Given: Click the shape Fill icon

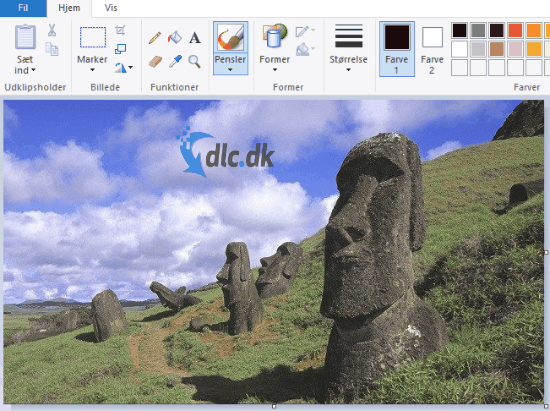Looking at the screenshot, I should tap(302, 49).
